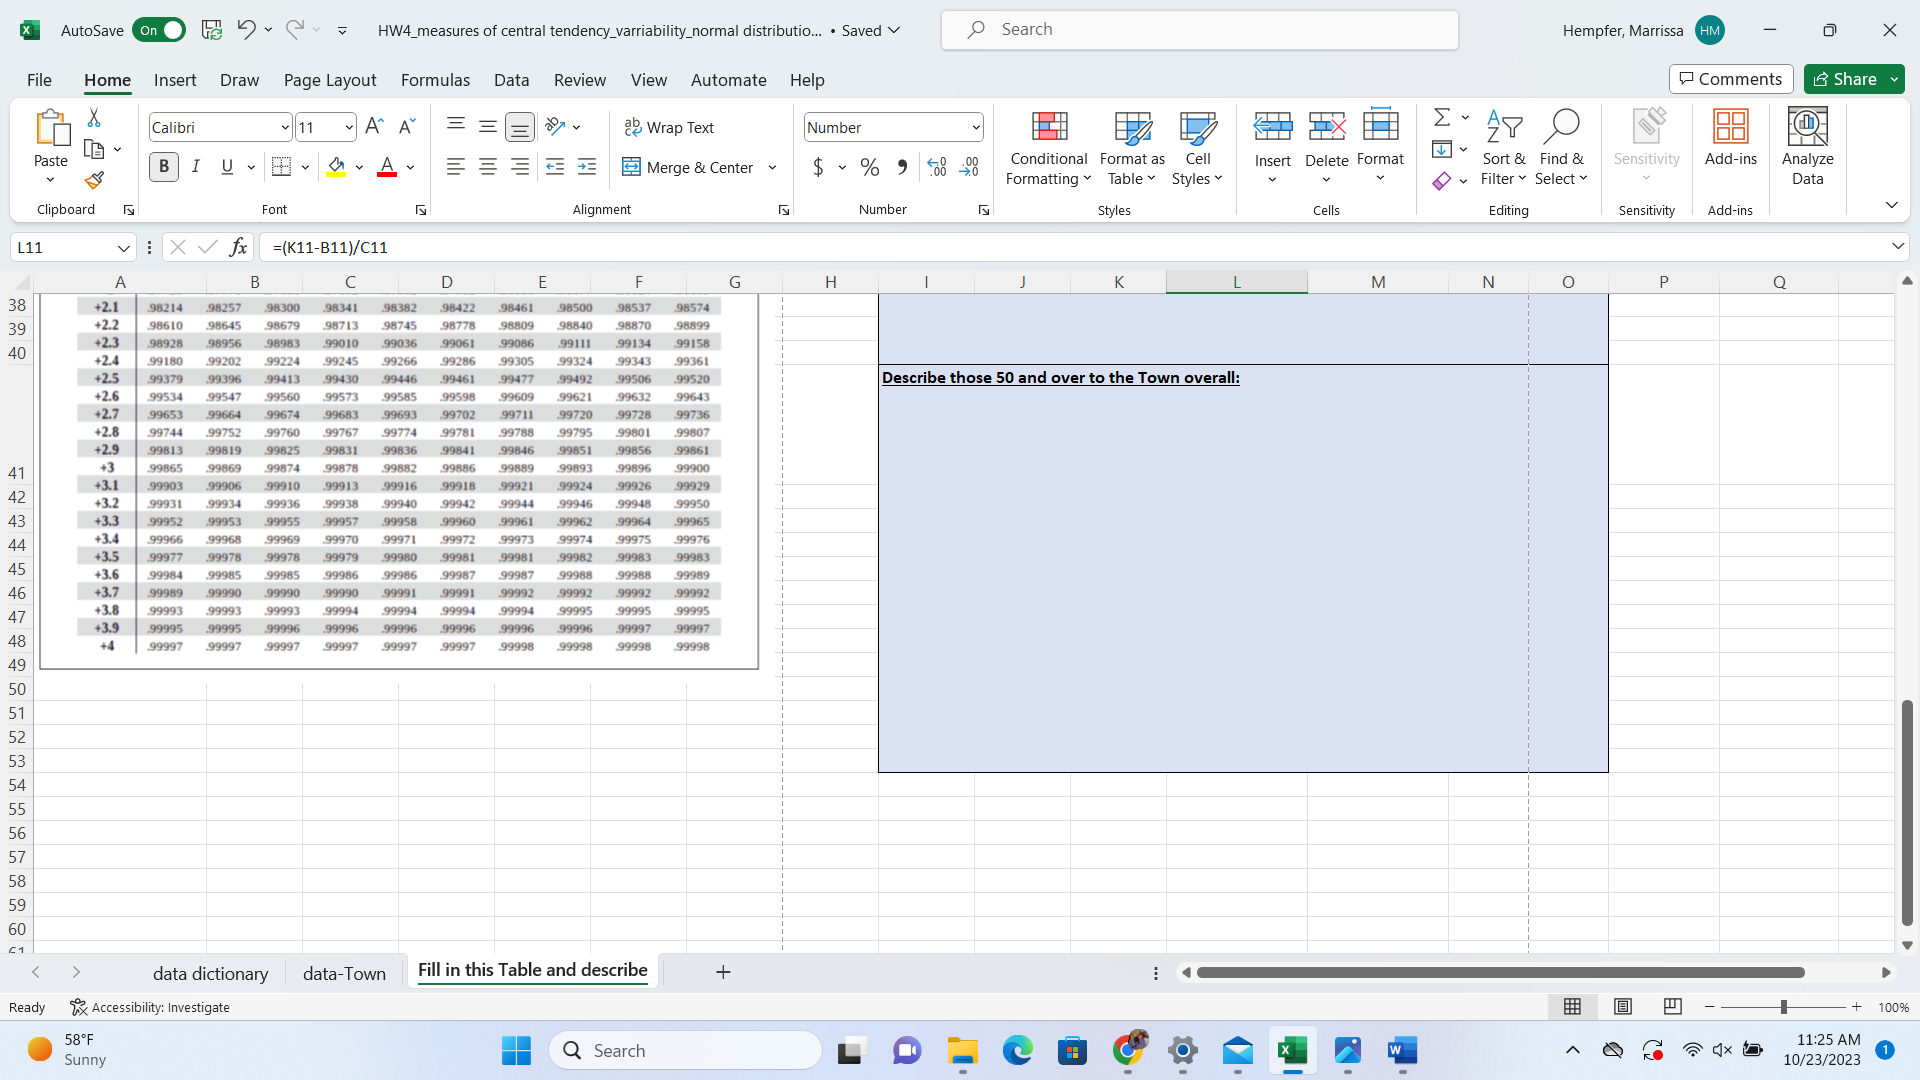
Task: Italicize the current selection
Action: (196, 166)
